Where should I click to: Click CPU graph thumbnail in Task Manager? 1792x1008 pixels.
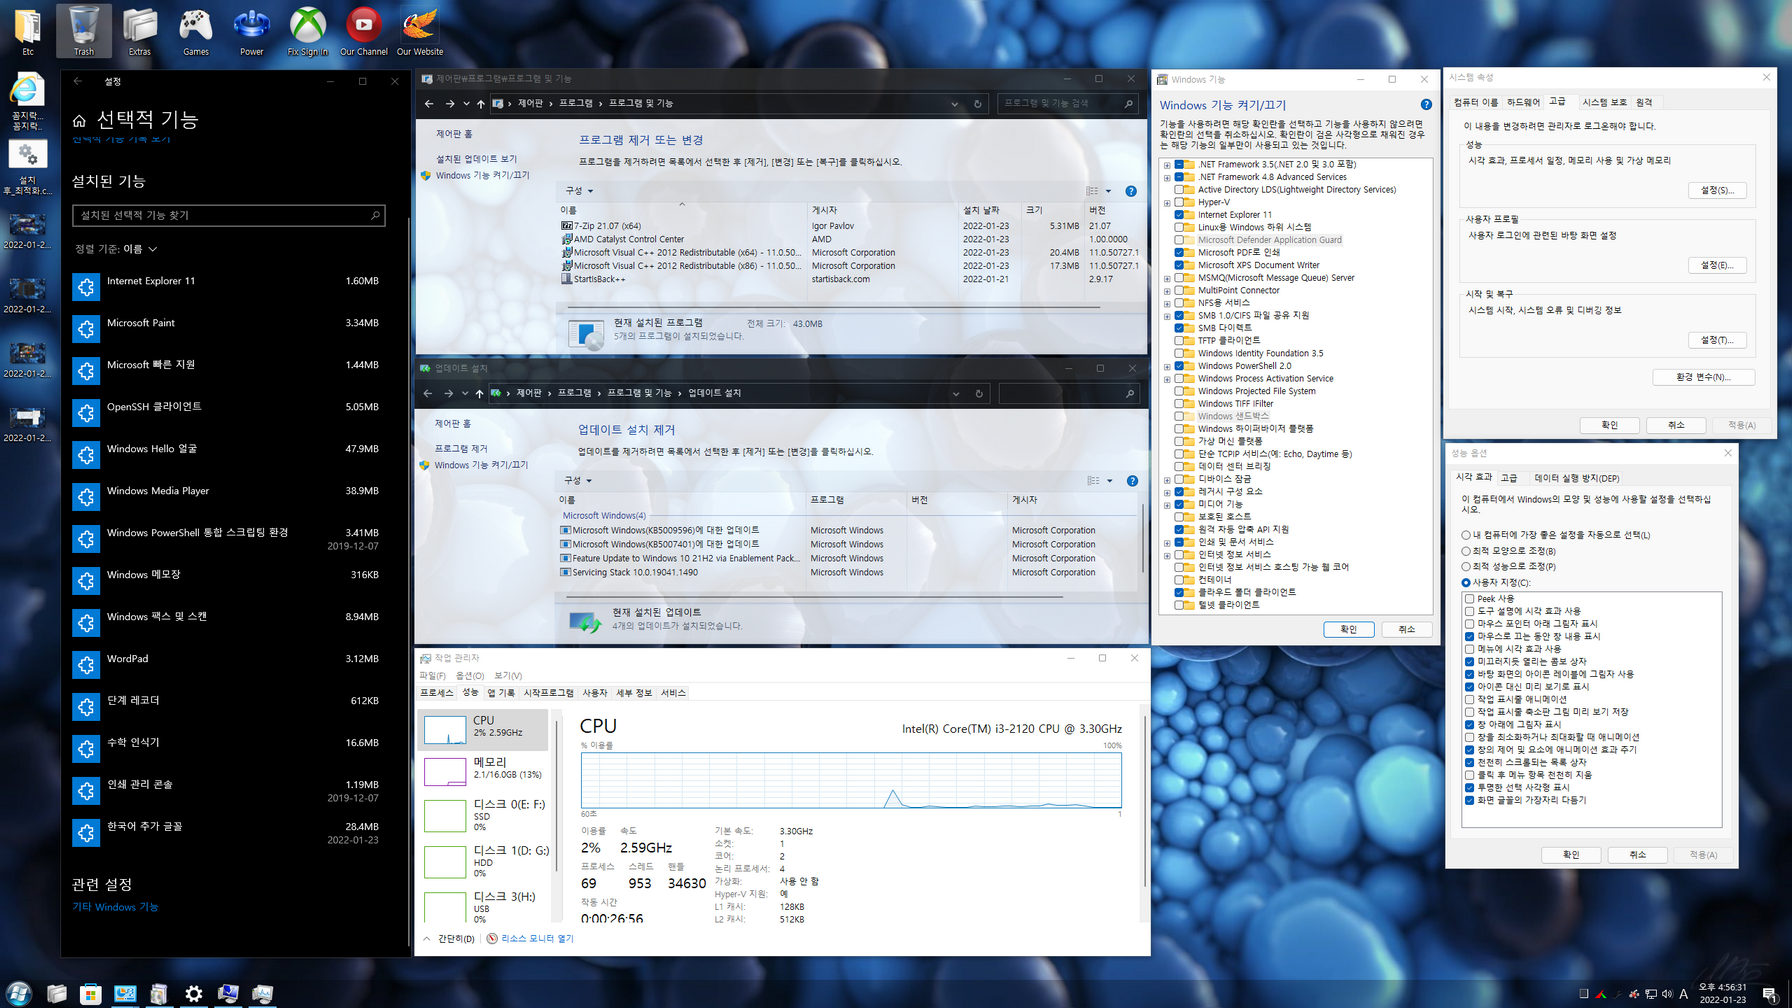click(x=445, y=729)
